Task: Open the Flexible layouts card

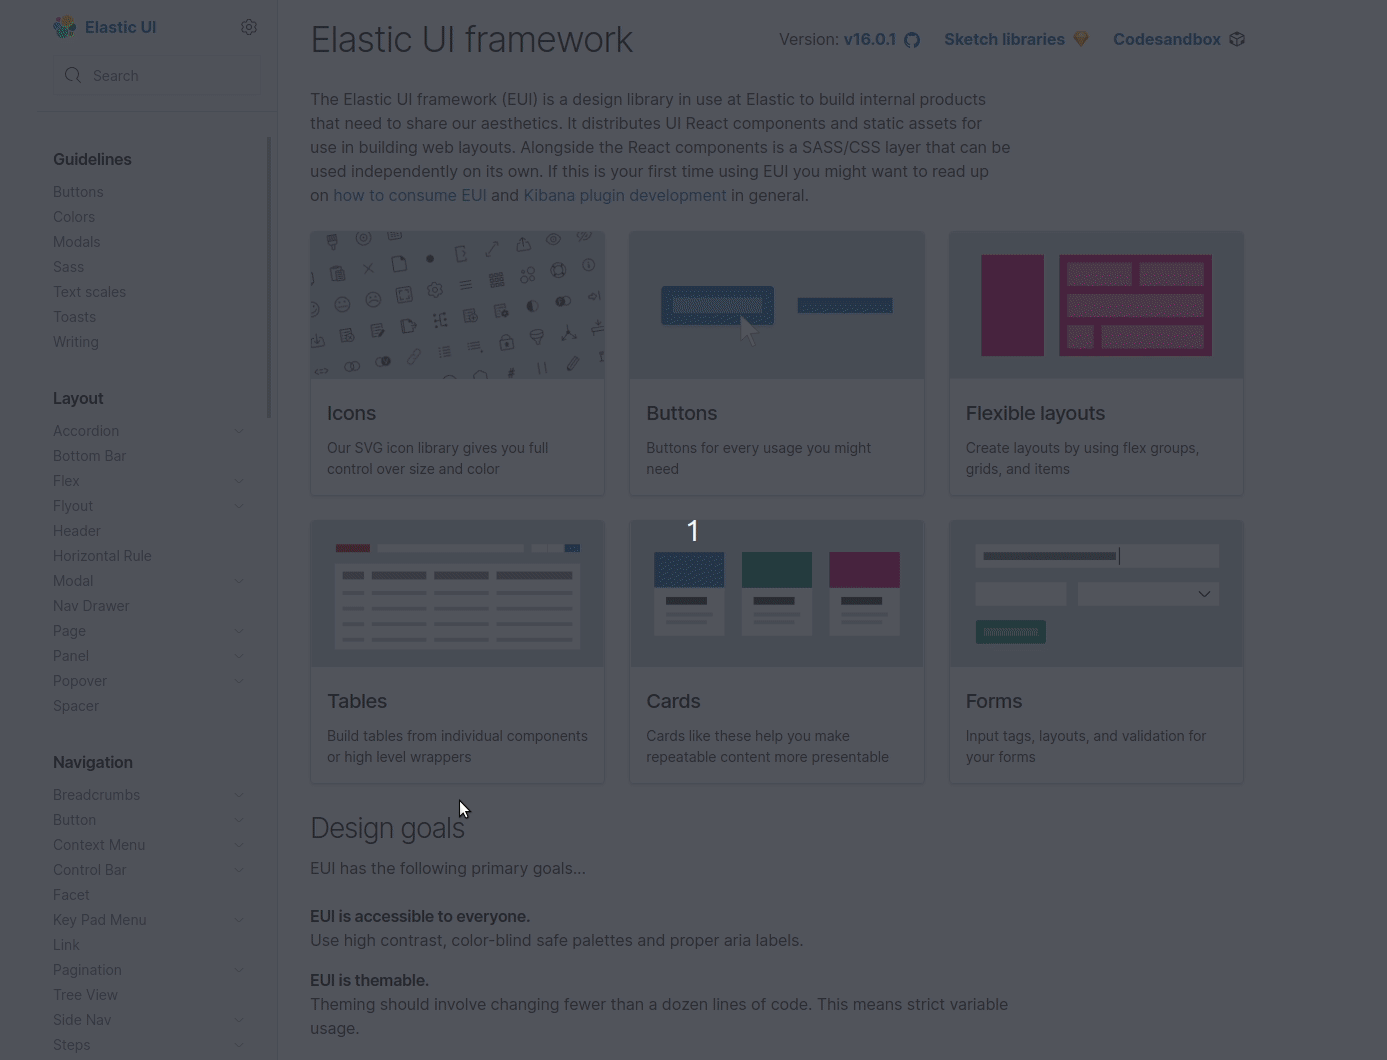Action: 1096,363
